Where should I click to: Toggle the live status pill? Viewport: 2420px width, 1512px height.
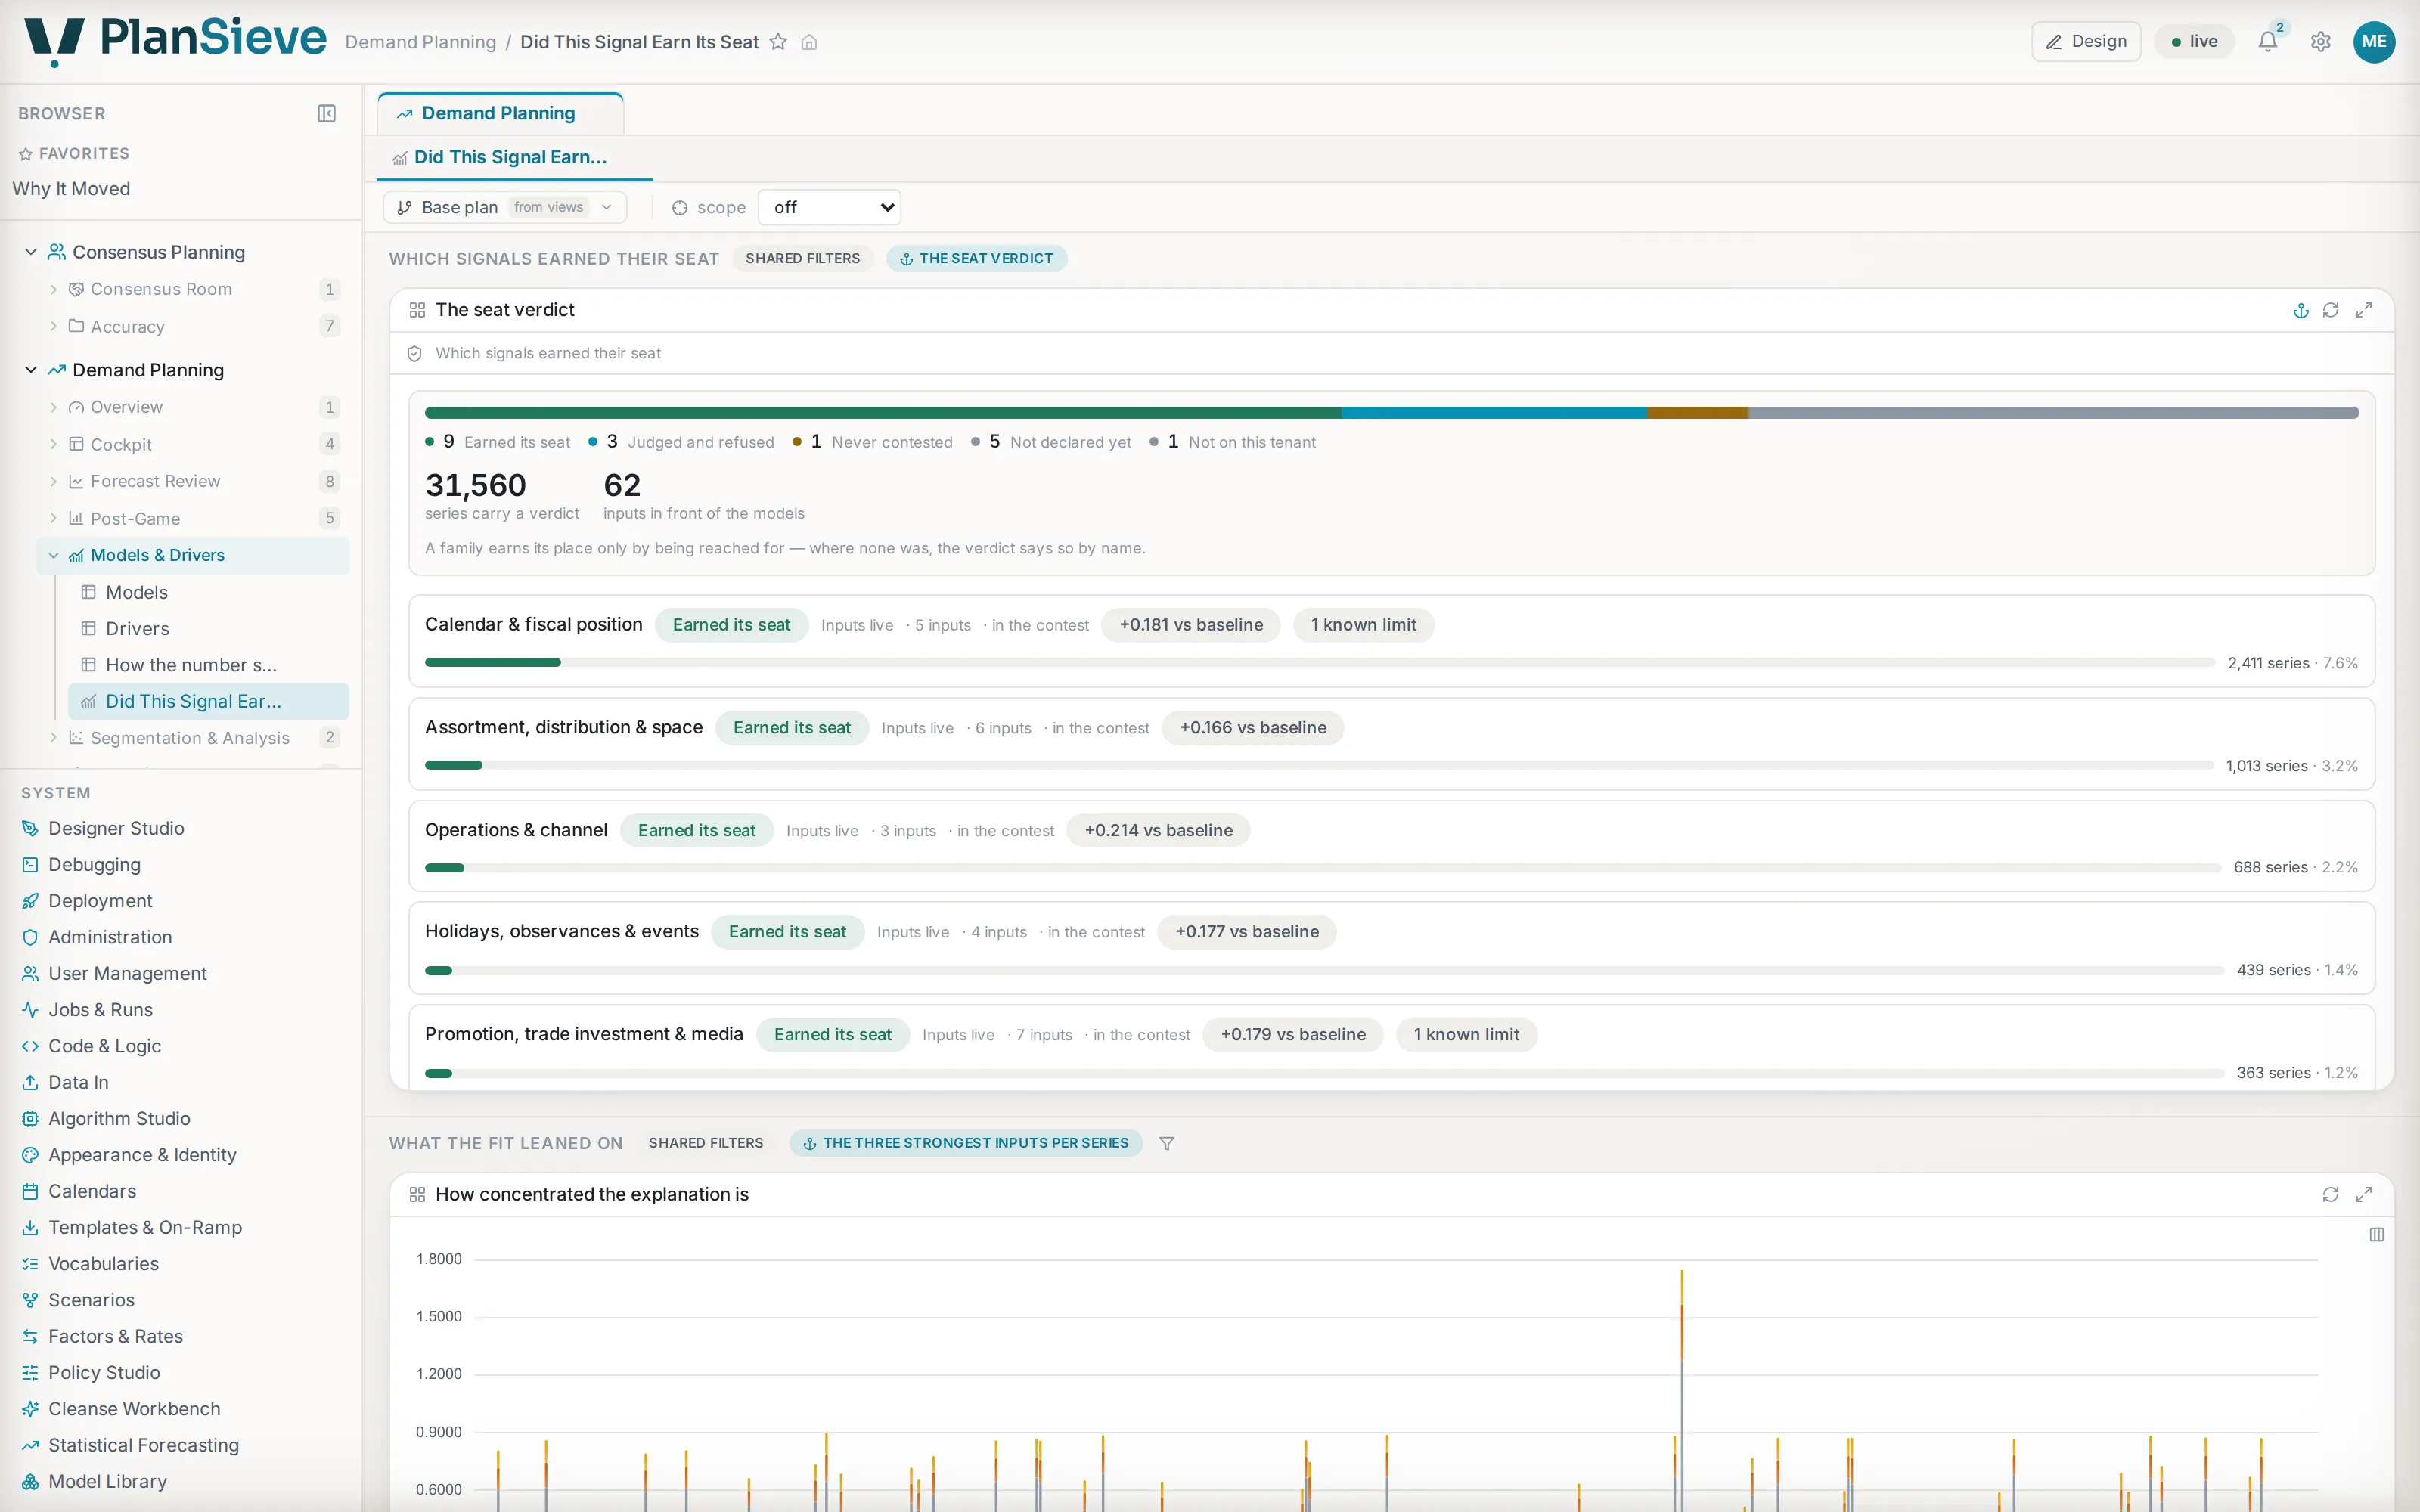[2193, 41]
